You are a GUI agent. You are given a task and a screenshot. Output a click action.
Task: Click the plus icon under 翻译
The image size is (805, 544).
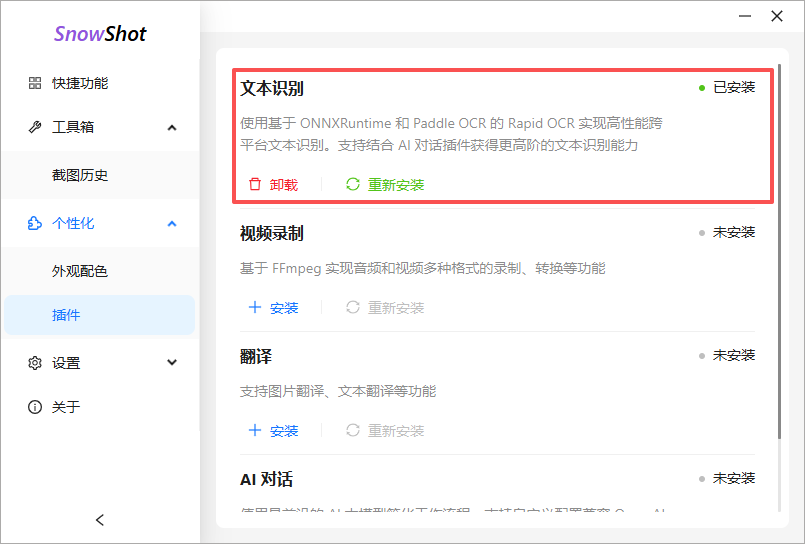click(x=255, y=430)
